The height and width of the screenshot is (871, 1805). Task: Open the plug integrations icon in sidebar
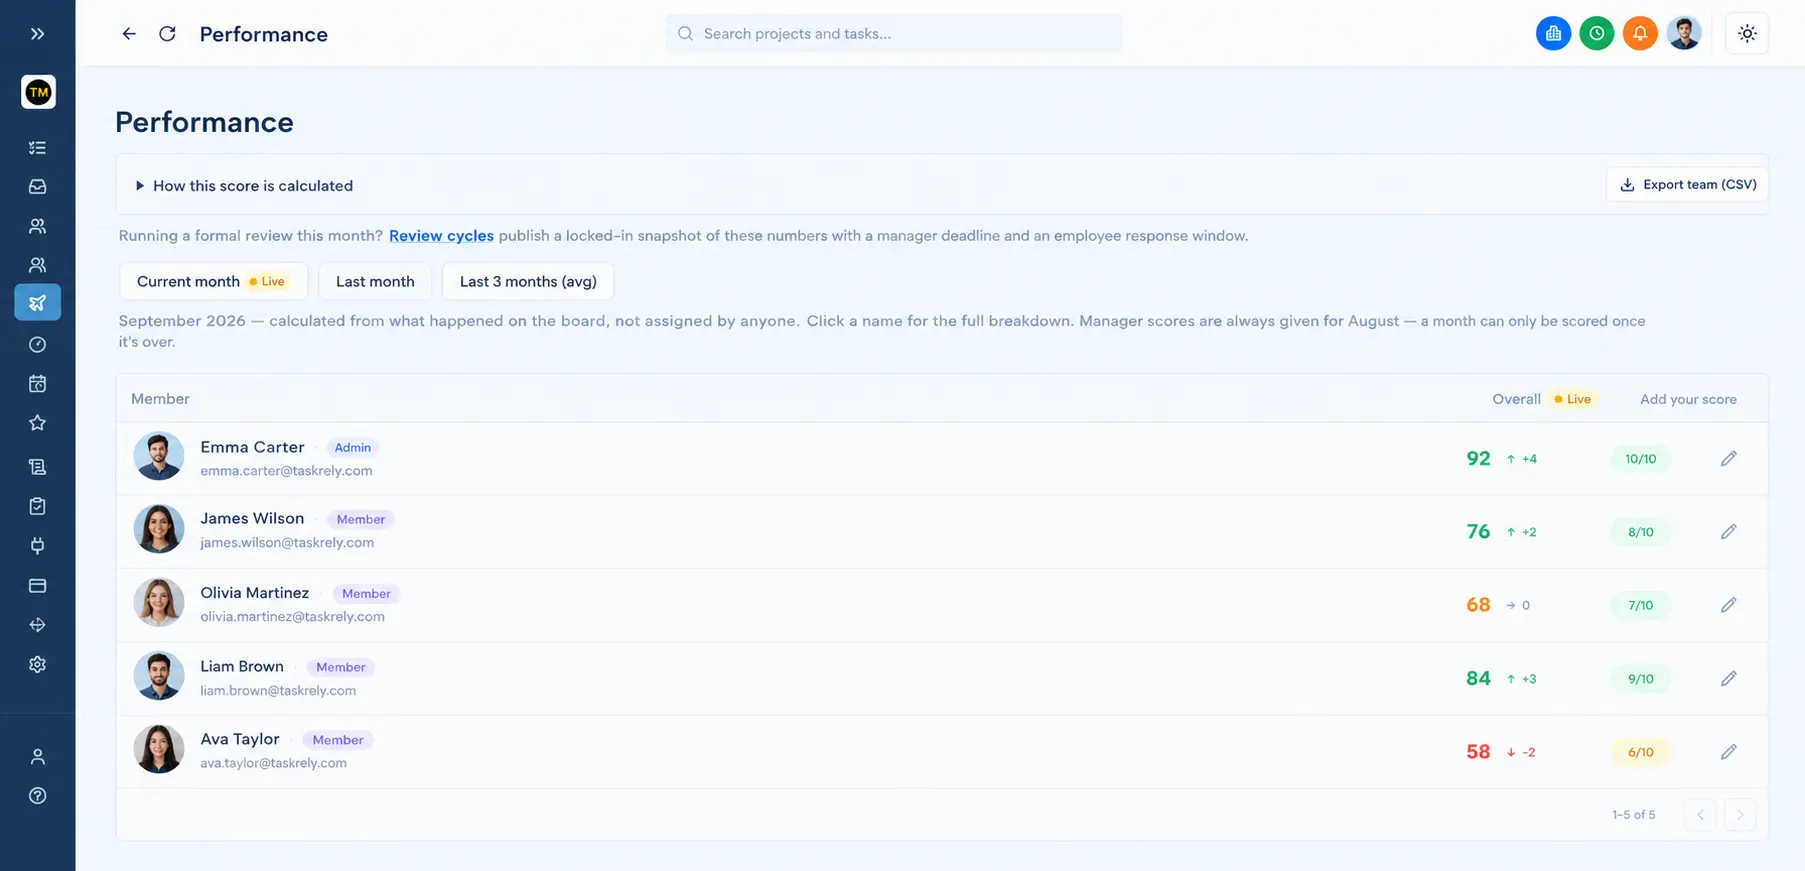tap(37, 546)
